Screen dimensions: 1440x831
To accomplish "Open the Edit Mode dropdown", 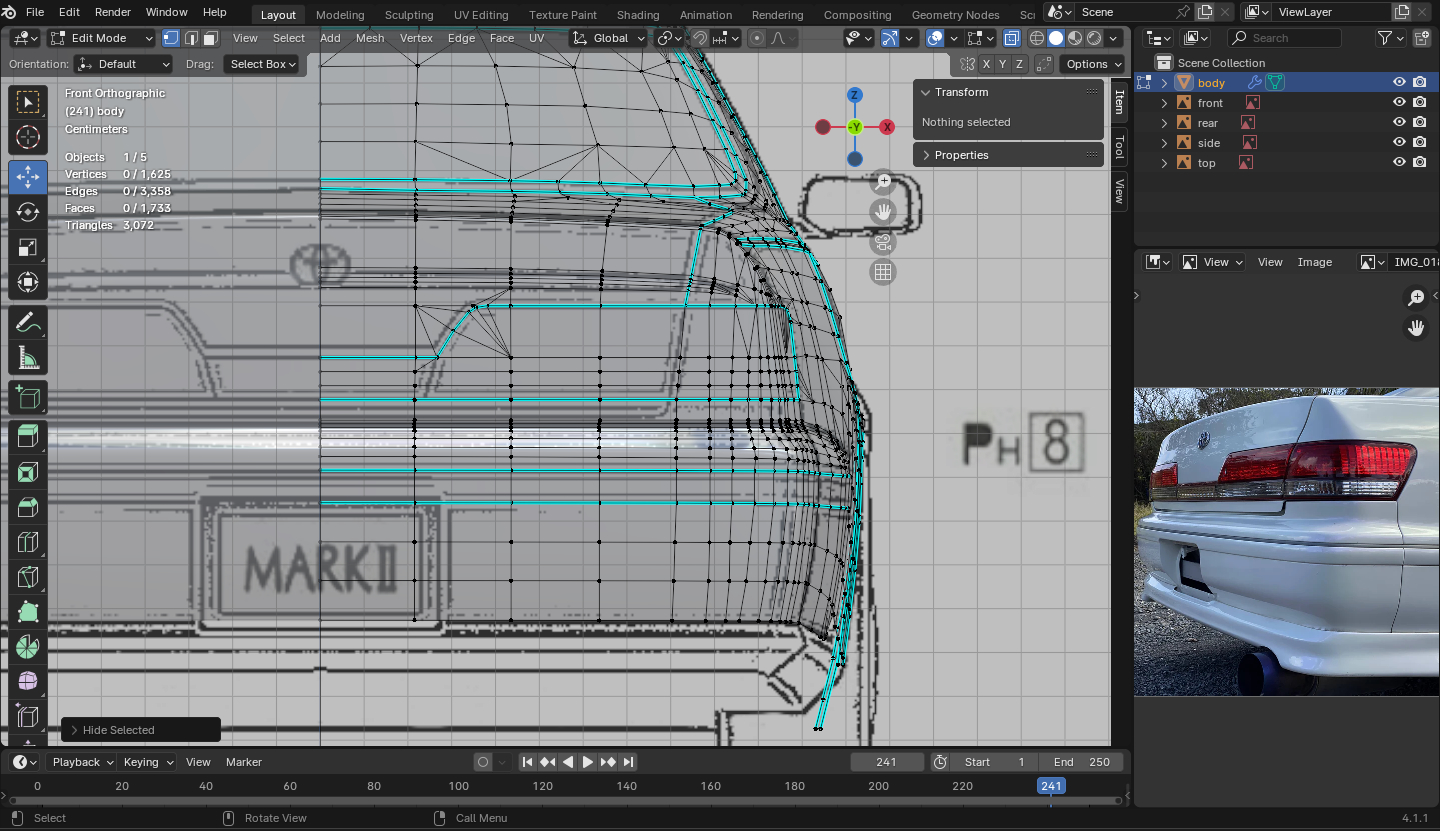I will pos(101,38).
